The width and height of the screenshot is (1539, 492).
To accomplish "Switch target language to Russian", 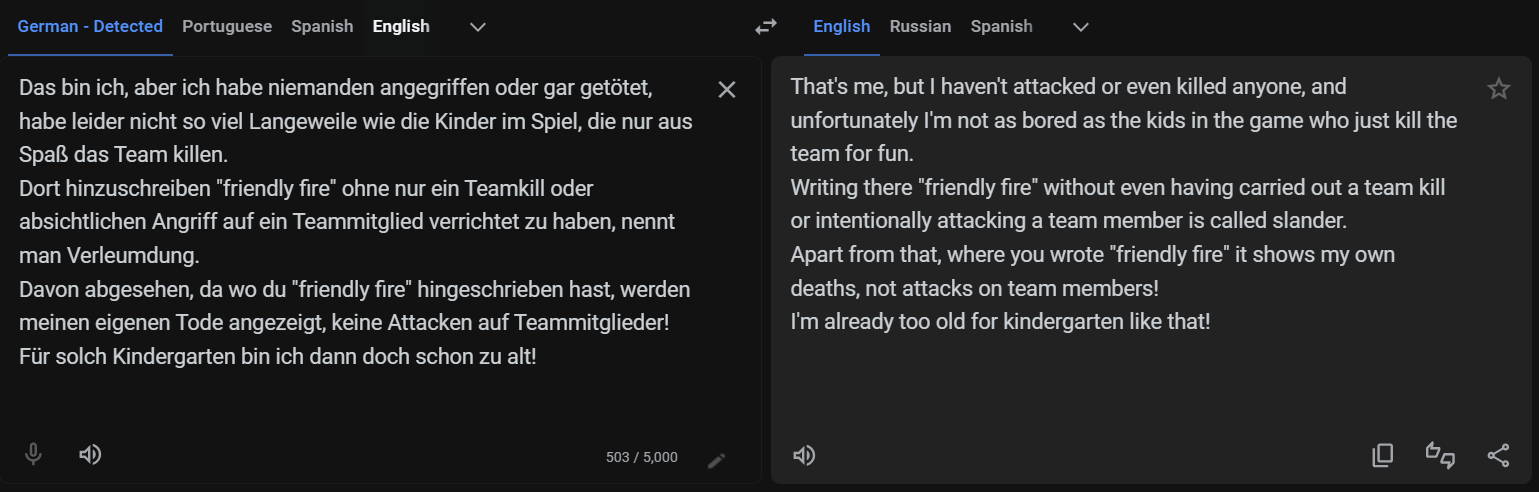I will point(920,27).
